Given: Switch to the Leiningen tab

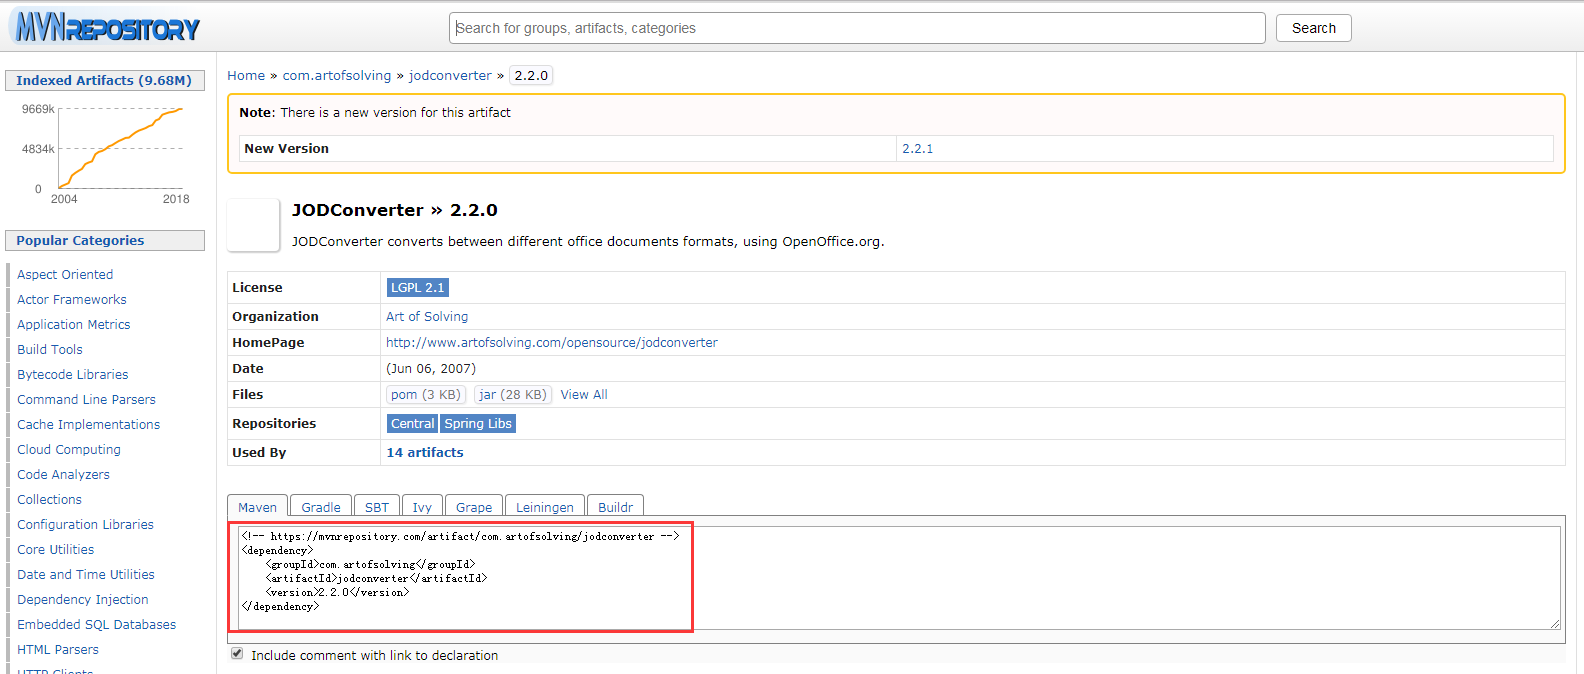Looking at the screenshot, I should tap(545, 506).
